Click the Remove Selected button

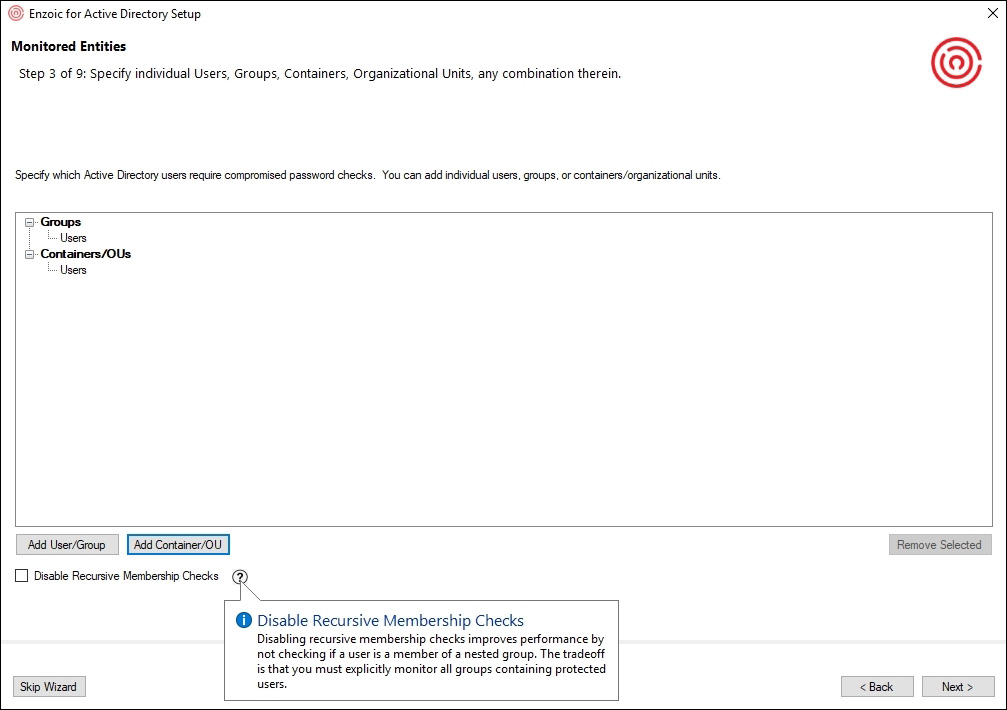[x=940, y=544]
